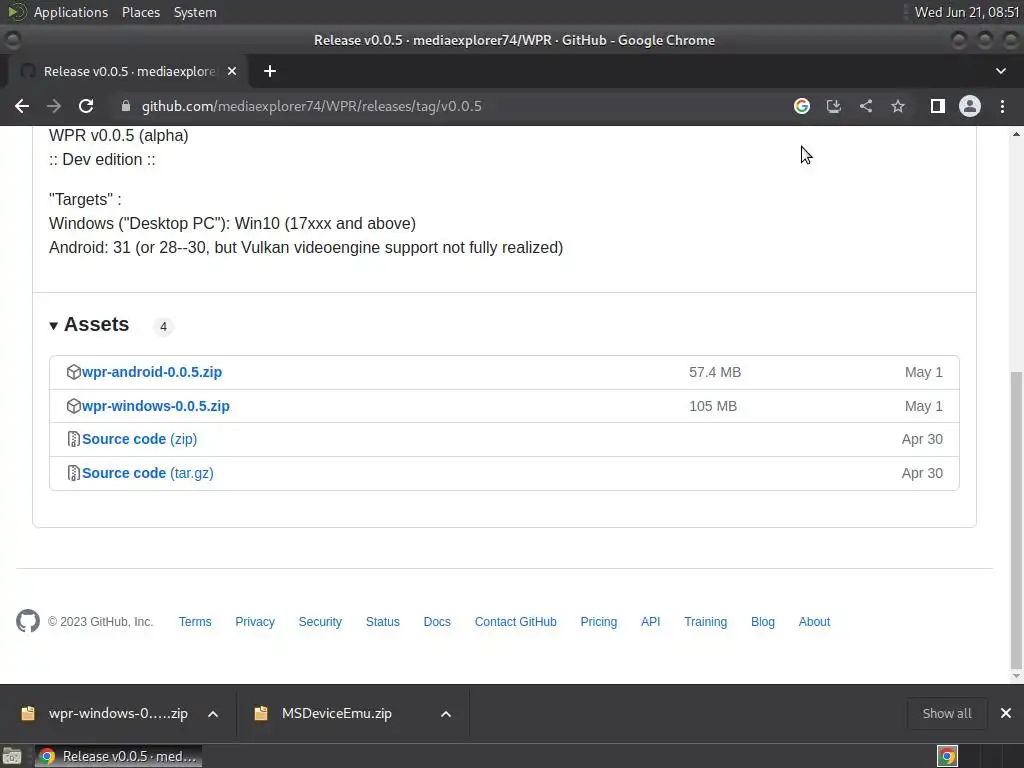Open the Applications menu
This screenshot has height=768, width=1024.
(x=71, y=12)
